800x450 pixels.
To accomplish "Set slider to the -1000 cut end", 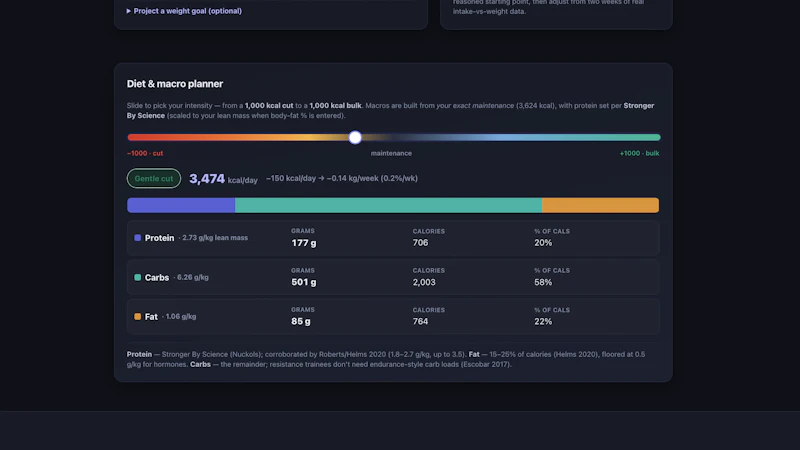I will coord(129,137).
